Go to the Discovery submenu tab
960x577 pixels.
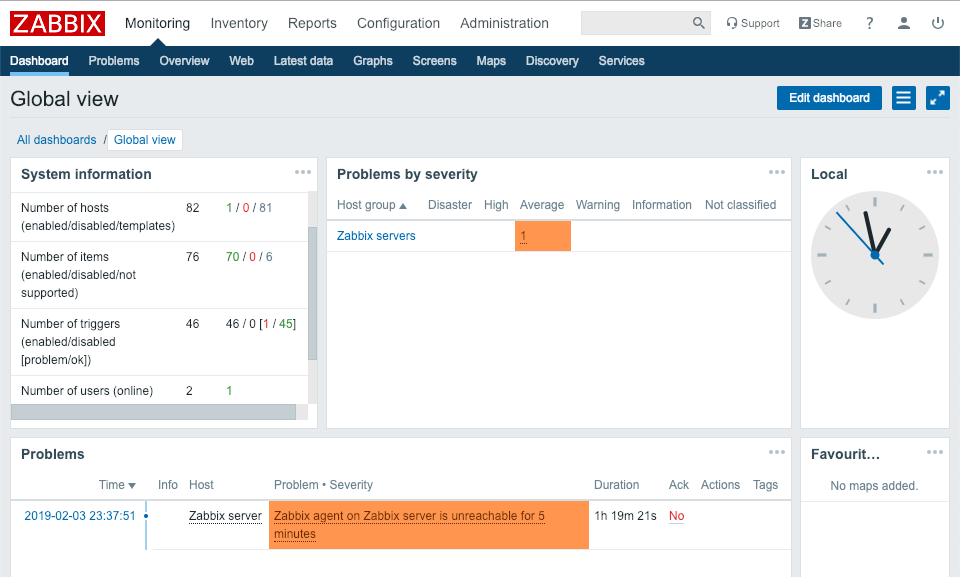[552, 61]
